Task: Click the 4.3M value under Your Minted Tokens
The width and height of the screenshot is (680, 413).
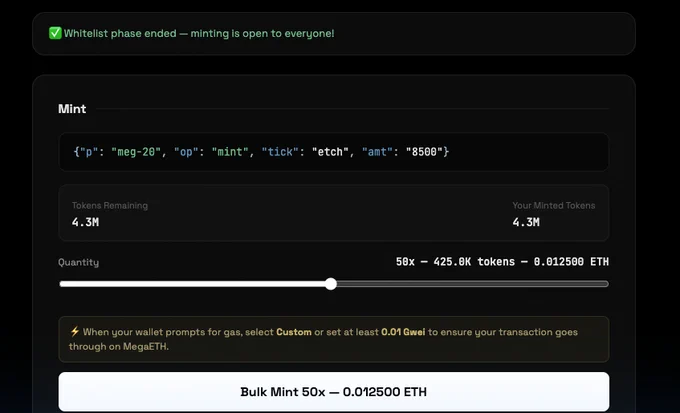Action: [526, 222]
